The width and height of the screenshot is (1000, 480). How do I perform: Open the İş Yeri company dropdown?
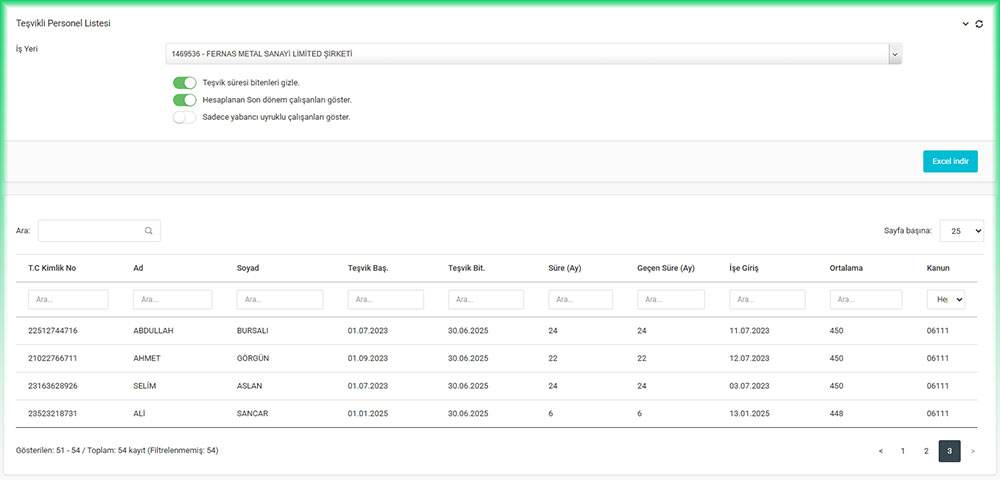533,53
